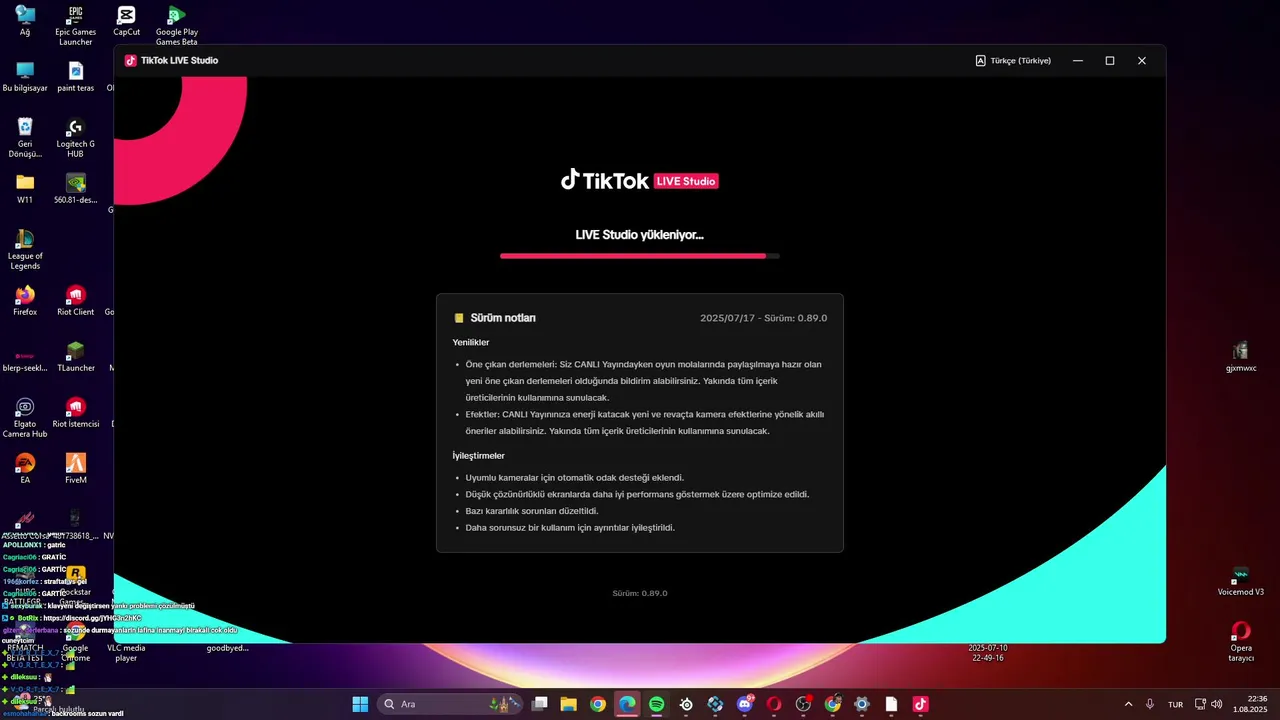Click the LIVE Studio loading progress bar

(640, 256)
